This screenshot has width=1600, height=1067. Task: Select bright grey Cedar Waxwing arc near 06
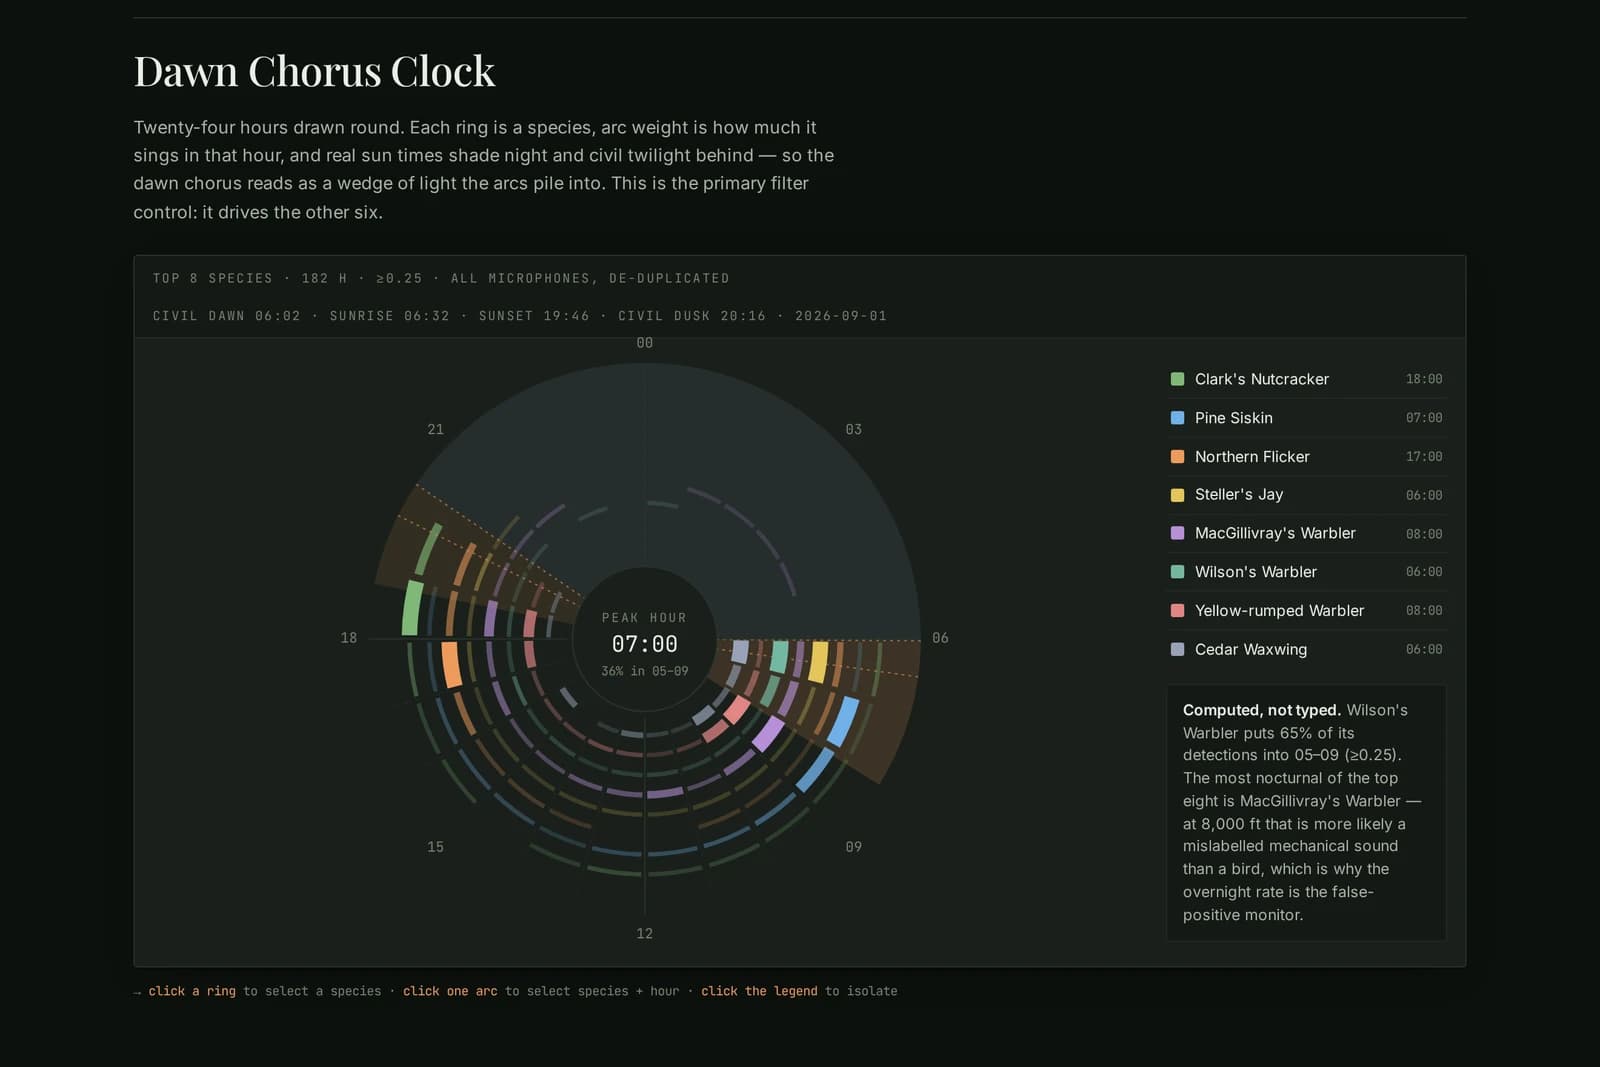click(x=740, y=652)
